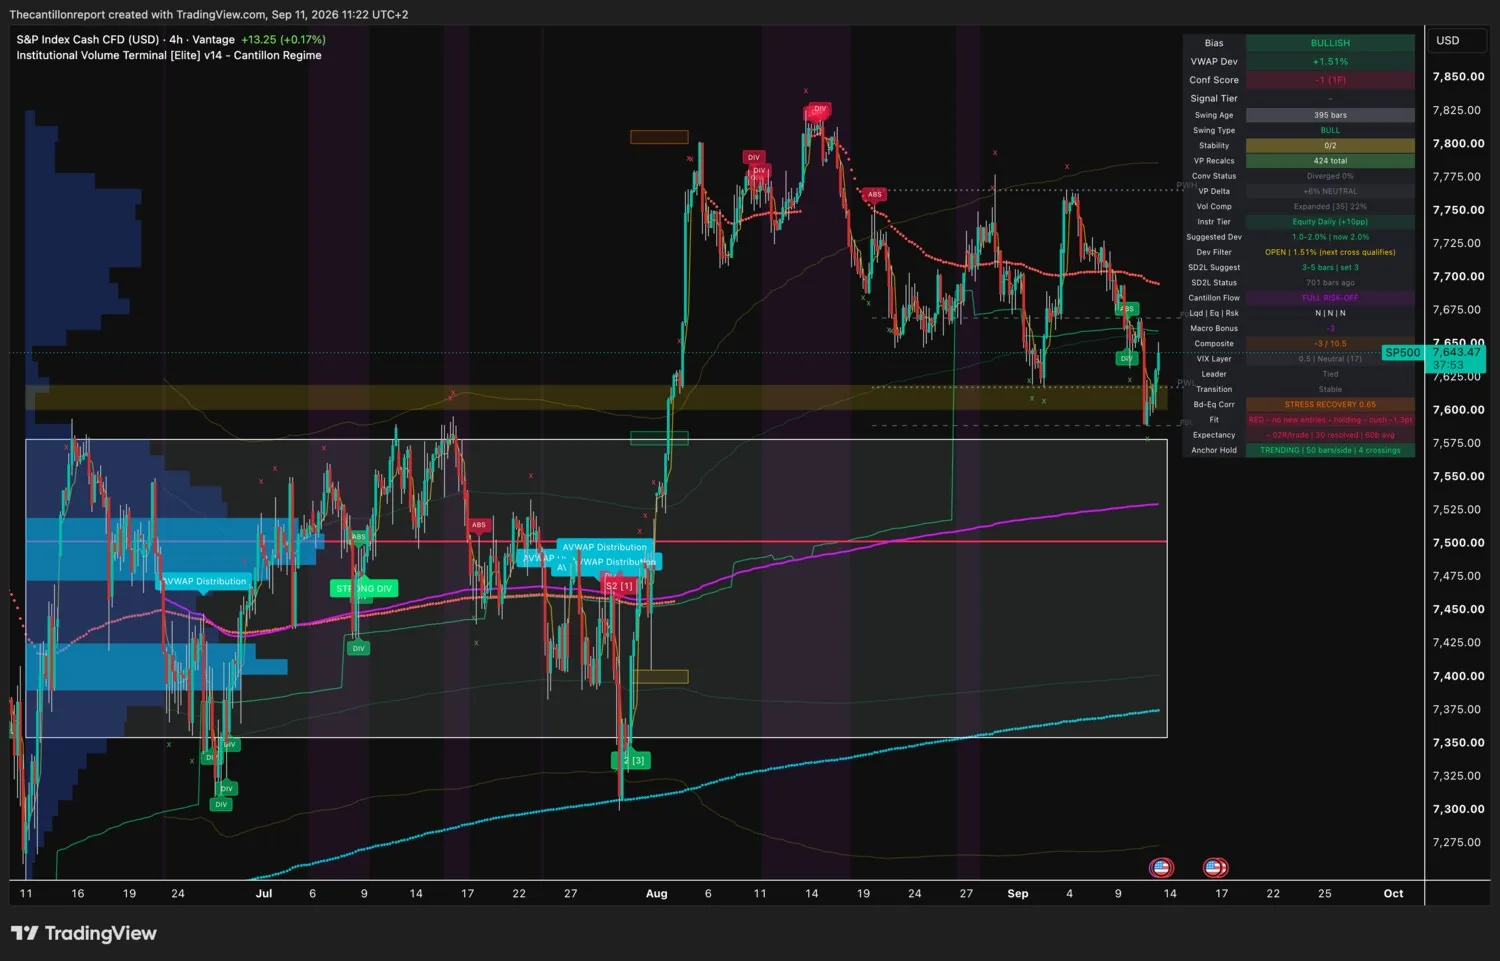
Task: Click the Thecantillonreport header caption
Action: pyautogui.click(x=208, y=14)
